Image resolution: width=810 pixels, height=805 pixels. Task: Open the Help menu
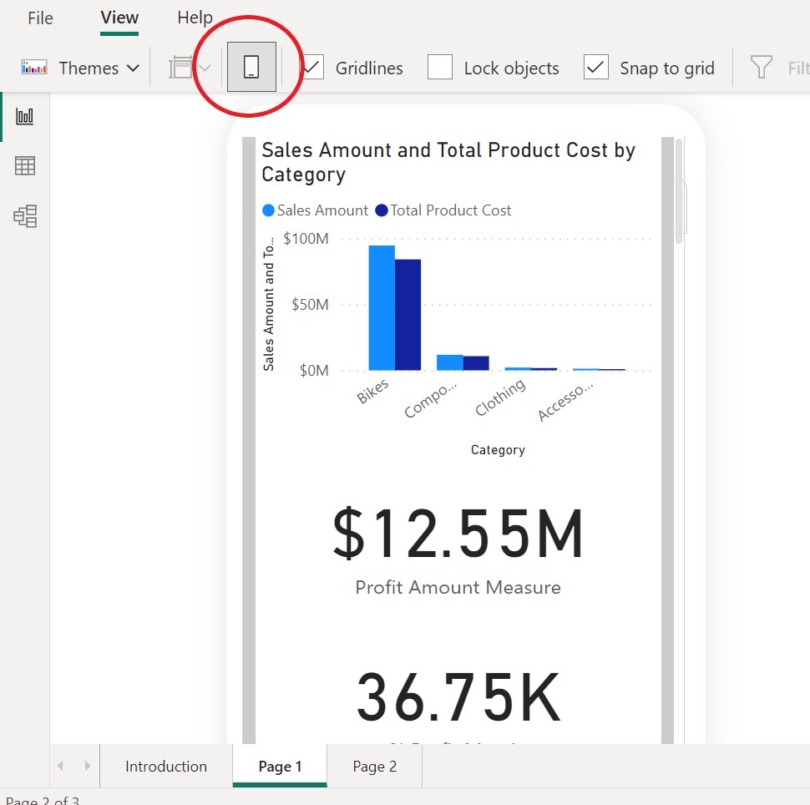pos(194,17)
